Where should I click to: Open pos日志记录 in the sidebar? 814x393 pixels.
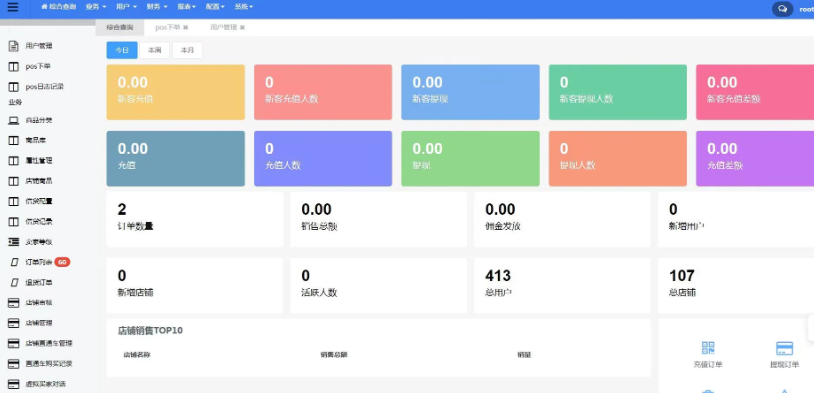coord(45,87)
